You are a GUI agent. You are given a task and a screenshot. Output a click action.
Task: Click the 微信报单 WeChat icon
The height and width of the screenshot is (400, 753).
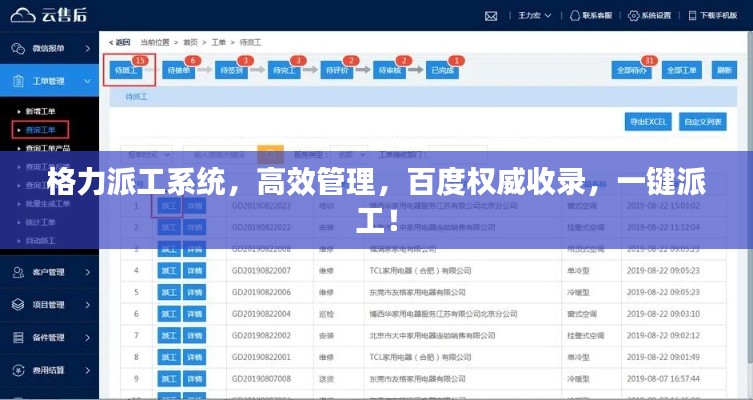pyautogui.click(x=18, y=48)
